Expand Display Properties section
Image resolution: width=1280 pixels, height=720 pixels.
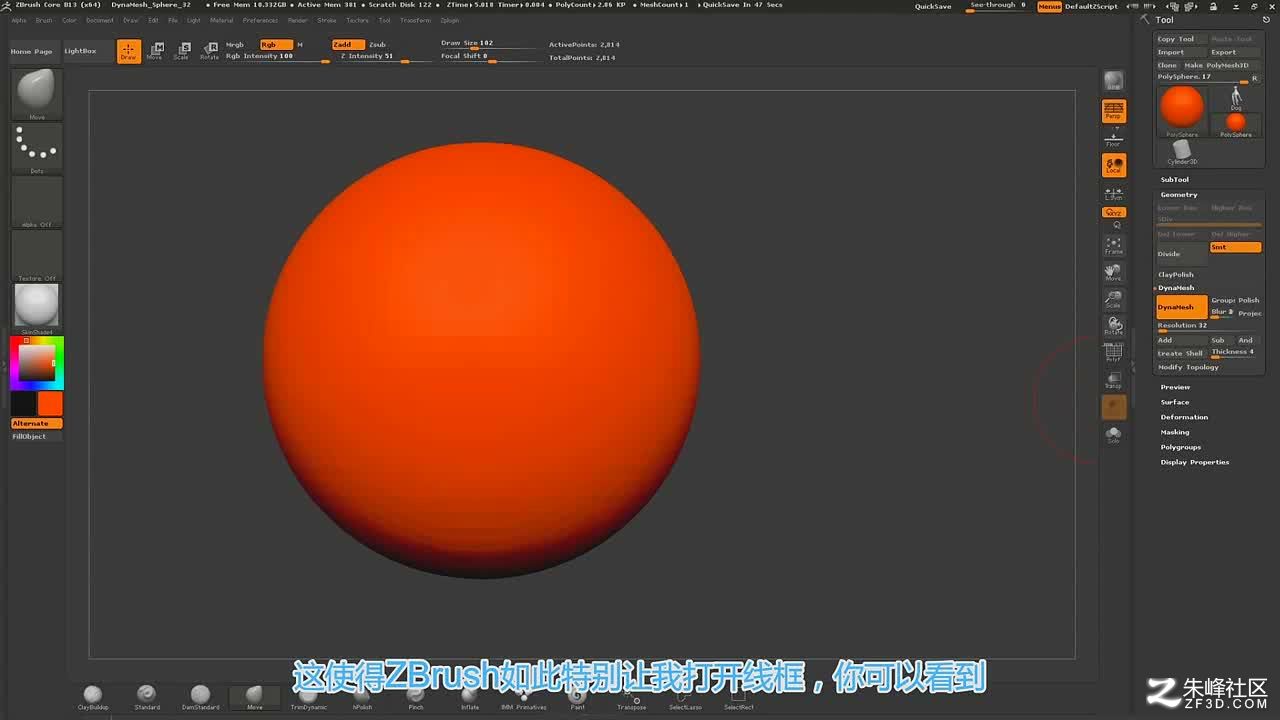tap(1195, 462)
